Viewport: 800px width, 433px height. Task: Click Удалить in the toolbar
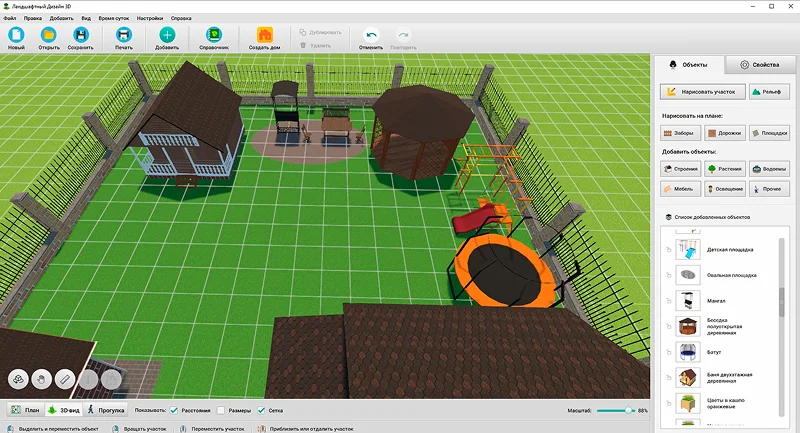pyautogui.click(x=315, y=45)
